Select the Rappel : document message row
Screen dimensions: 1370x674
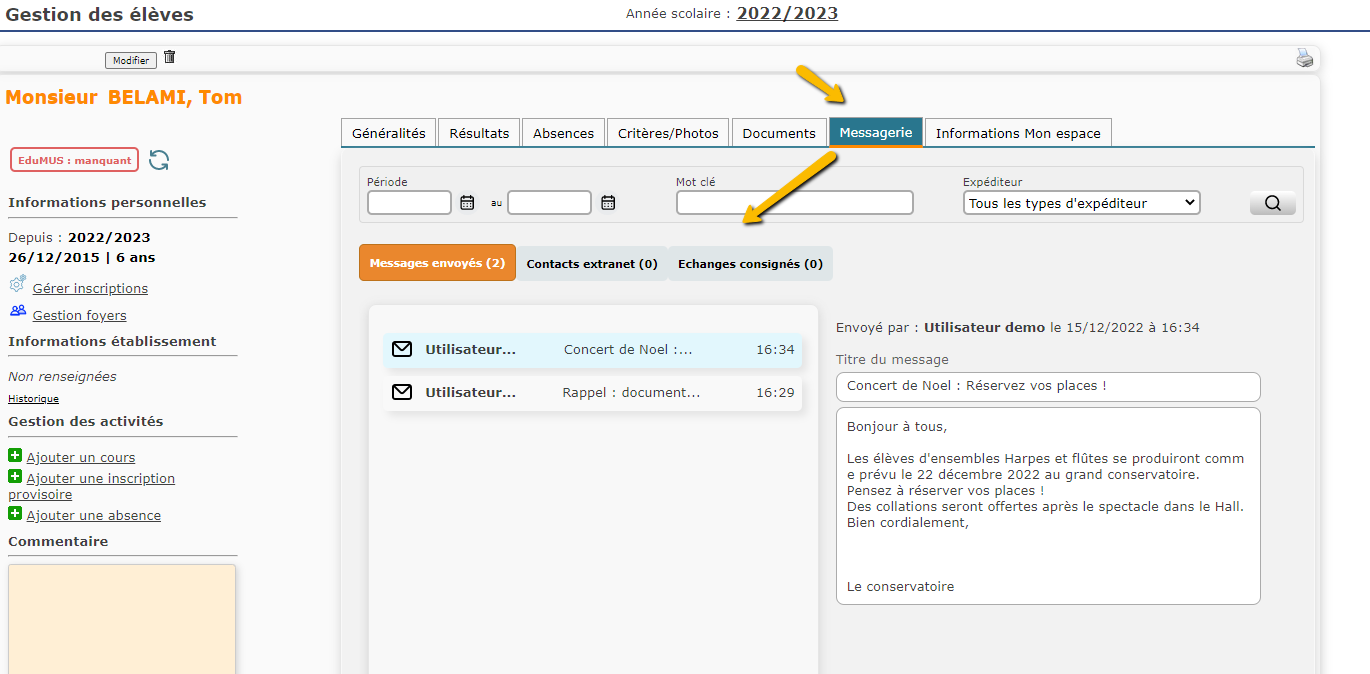pos(593,393)
